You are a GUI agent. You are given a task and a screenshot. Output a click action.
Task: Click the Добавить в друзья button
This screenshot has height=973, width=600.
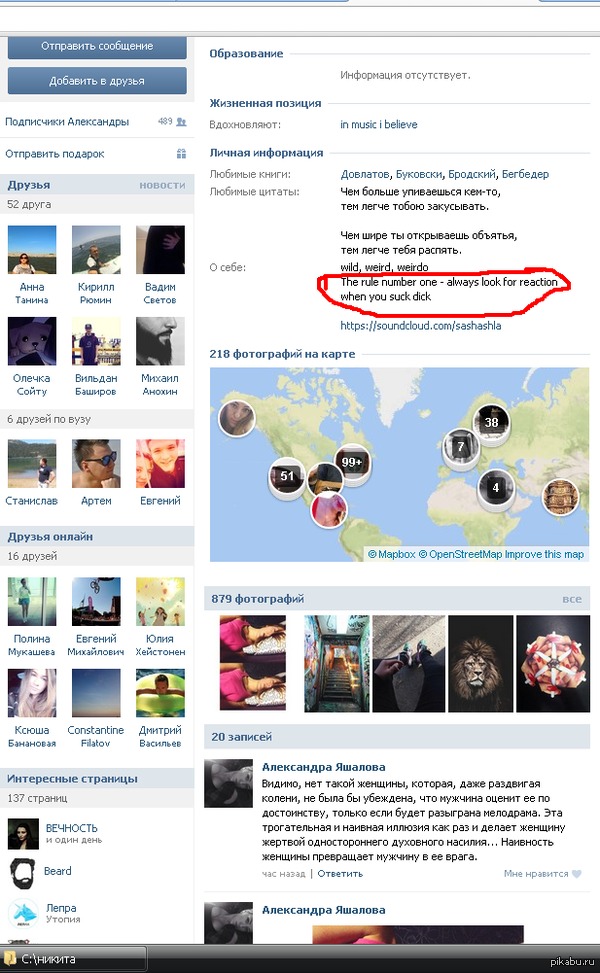point(97,81)
